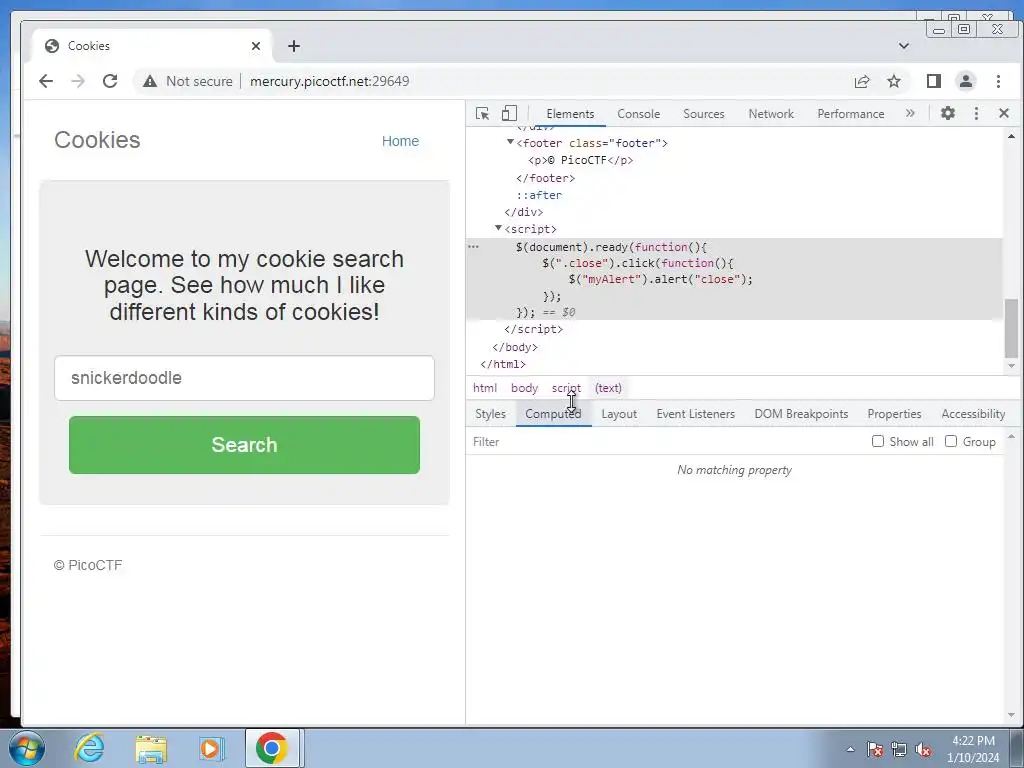Open a new tab with plus button

click(294, 46)
